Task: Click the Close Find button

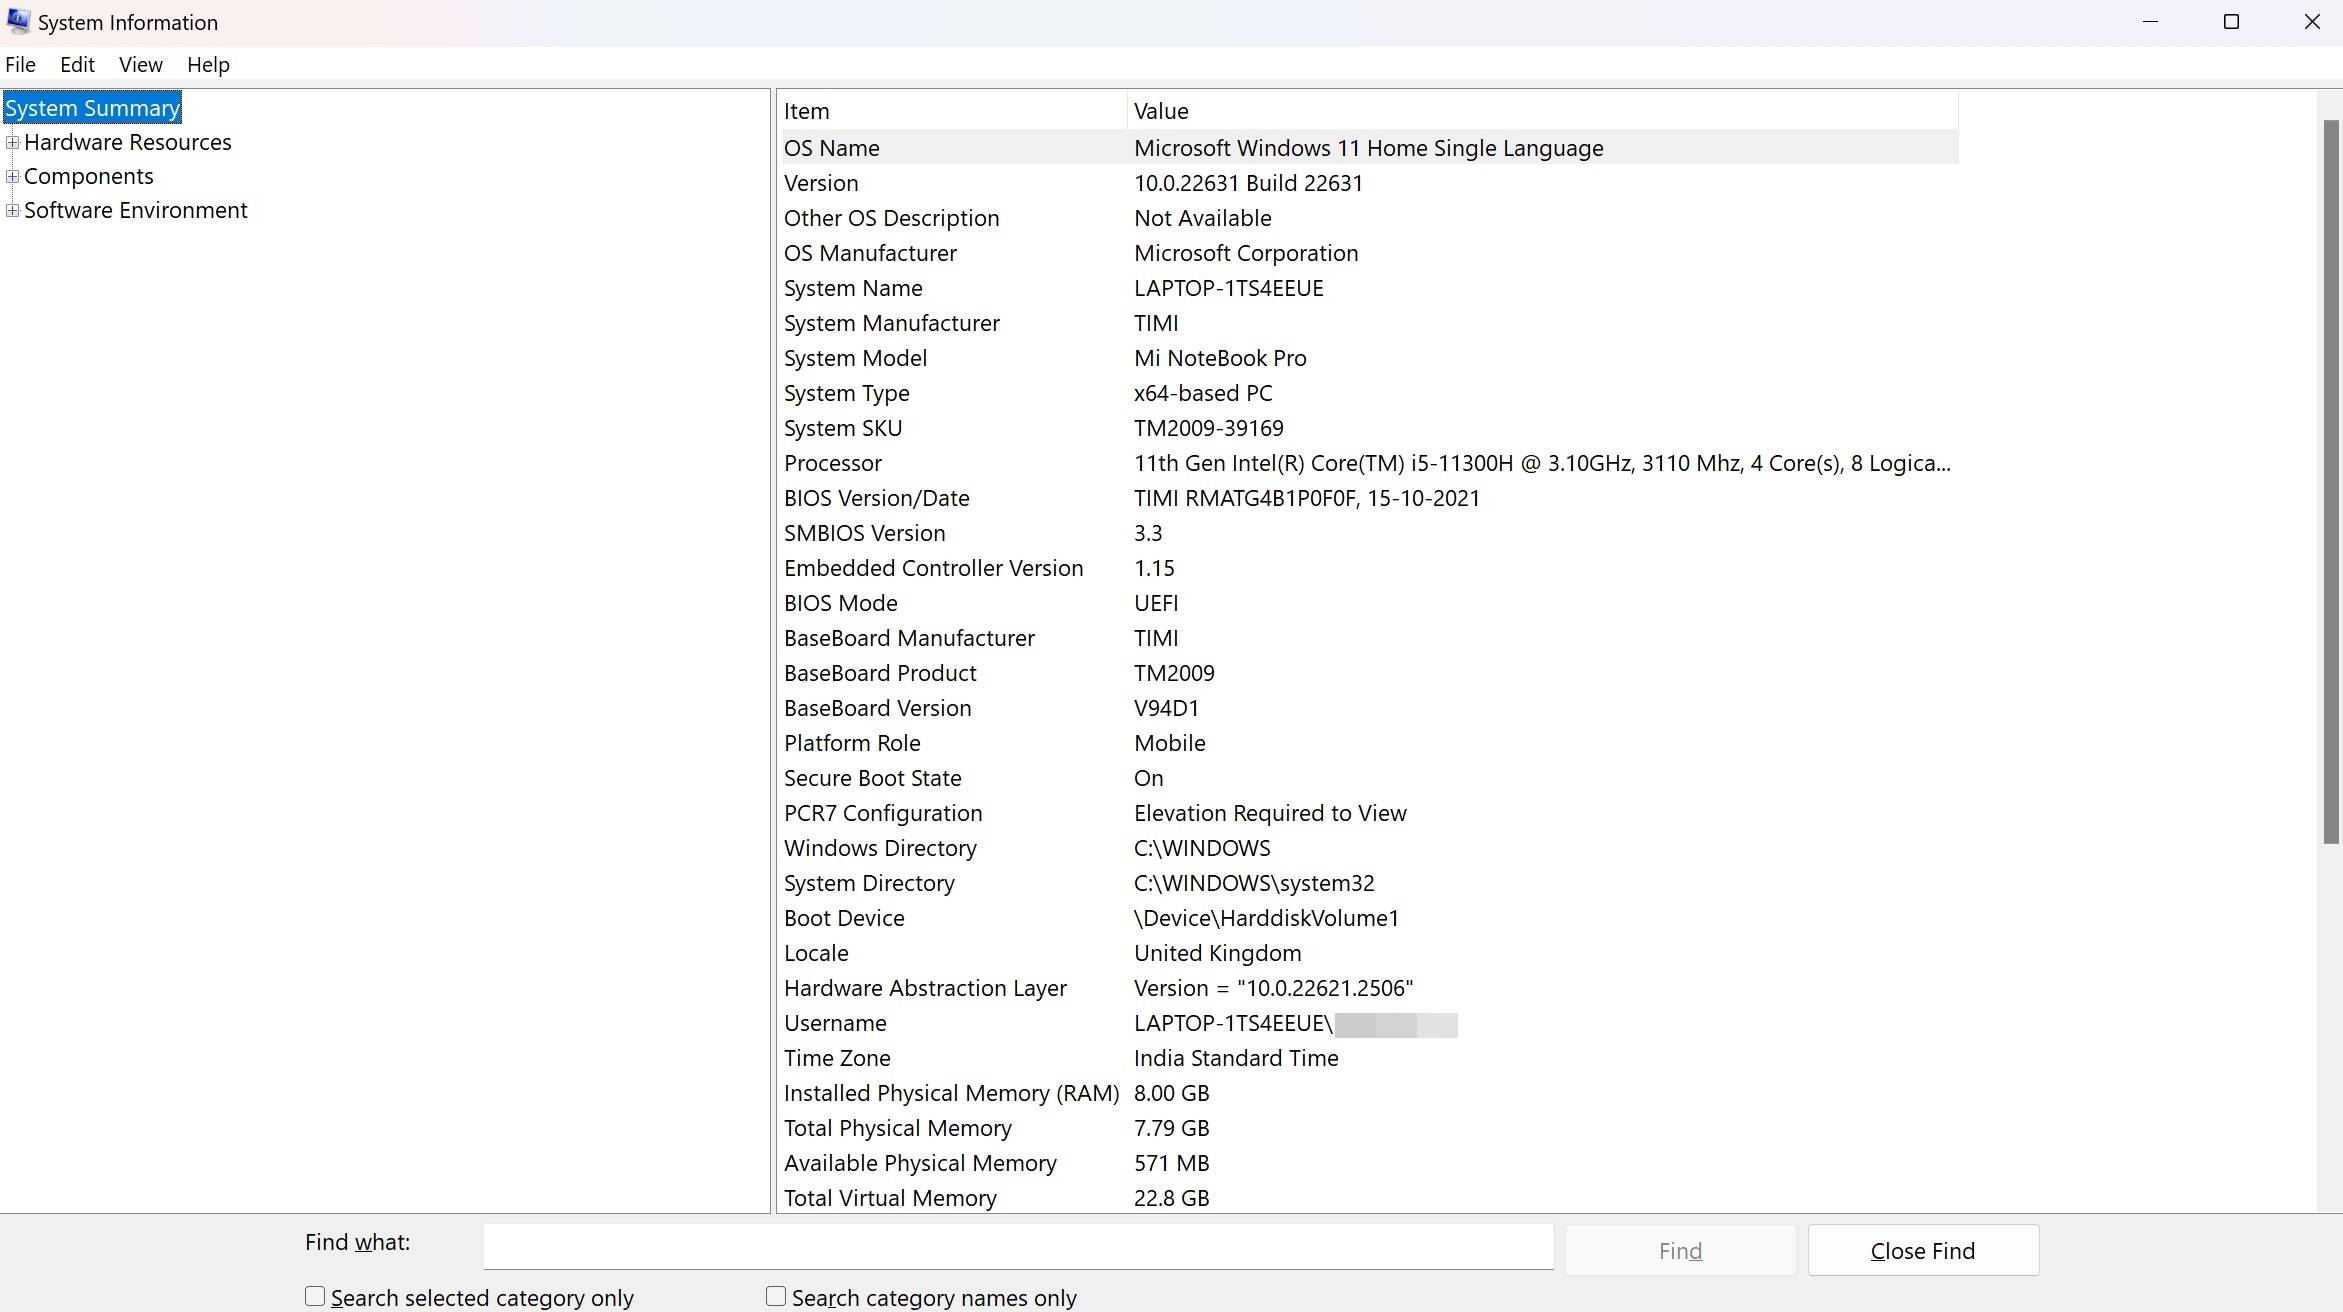Action: tap(1921, 1249)
